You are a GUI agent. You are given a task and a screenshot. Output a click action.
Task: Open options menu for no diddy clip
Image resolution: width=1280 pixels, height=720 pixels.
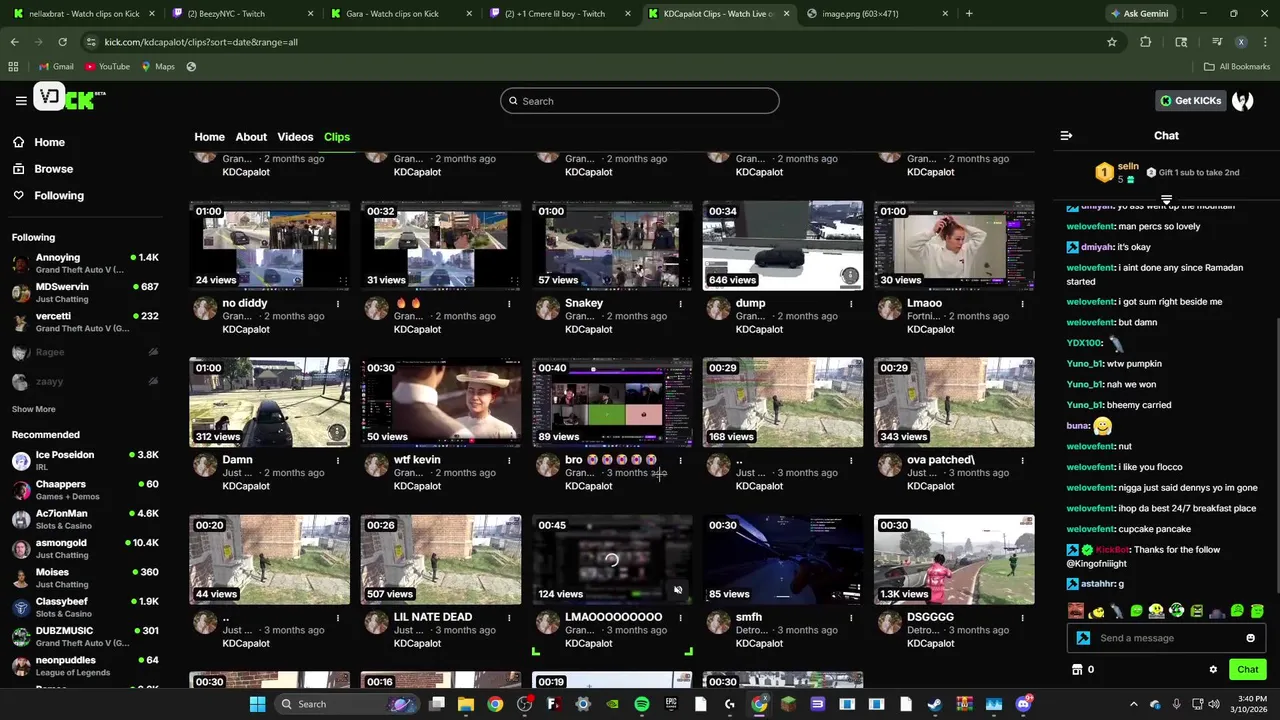pyautogui.click(x=338, y=303)
